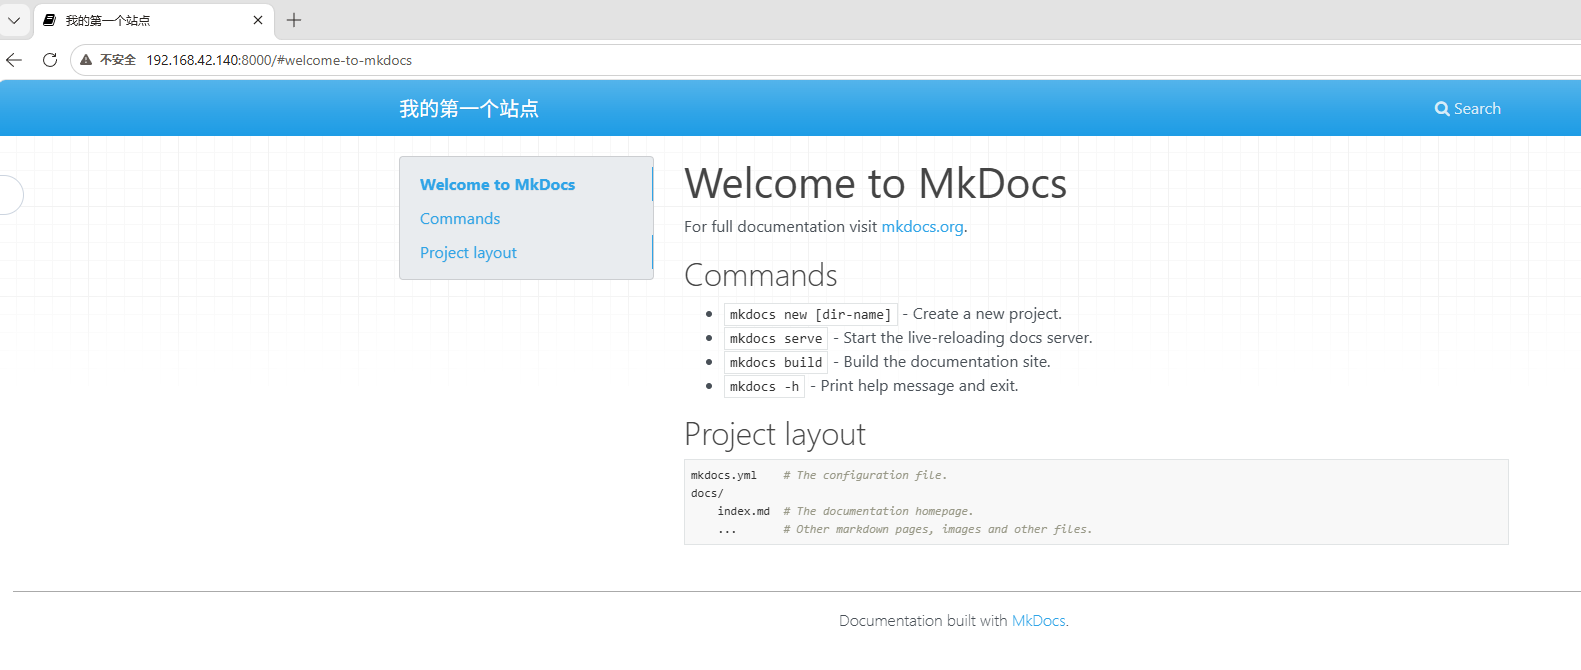Screen dimensions: 1581x670
Task: Click the 不安全 security label
Action: (x=118, y=60)
